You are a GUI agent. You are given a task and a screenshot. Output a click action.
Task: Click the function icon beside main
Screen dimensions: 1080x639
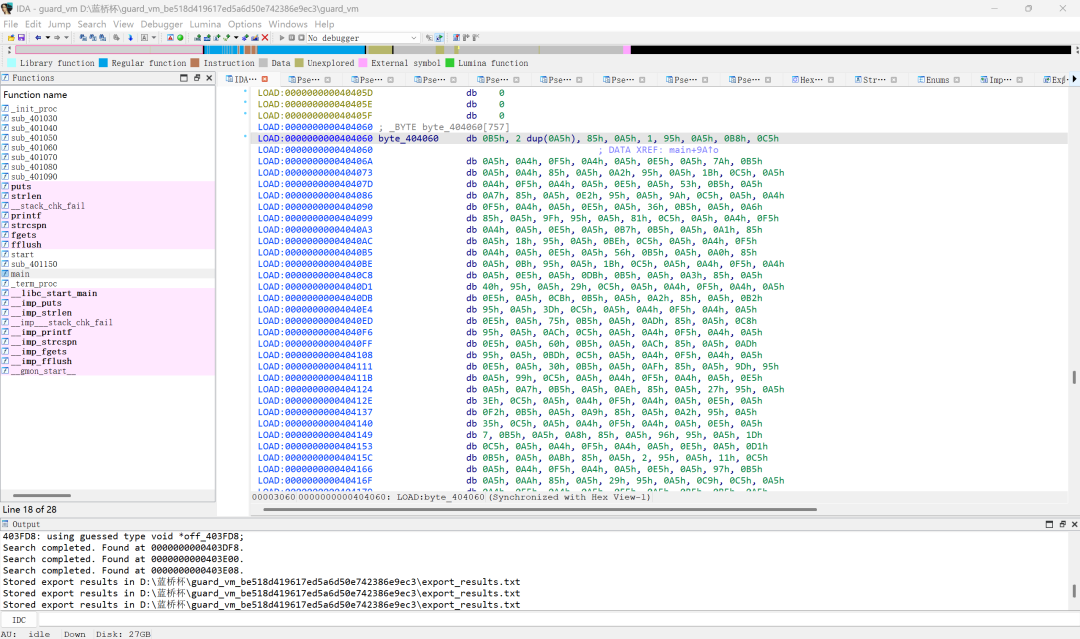click(6, 274)
